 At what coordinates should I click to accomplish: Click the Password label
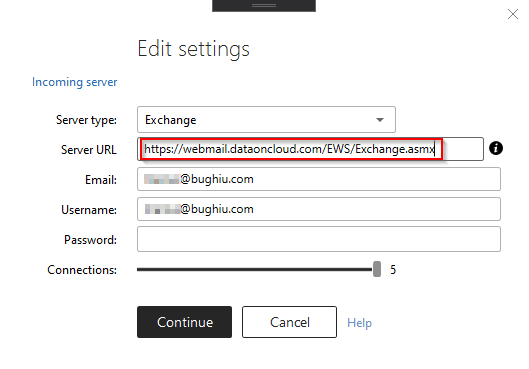point(90,240)
